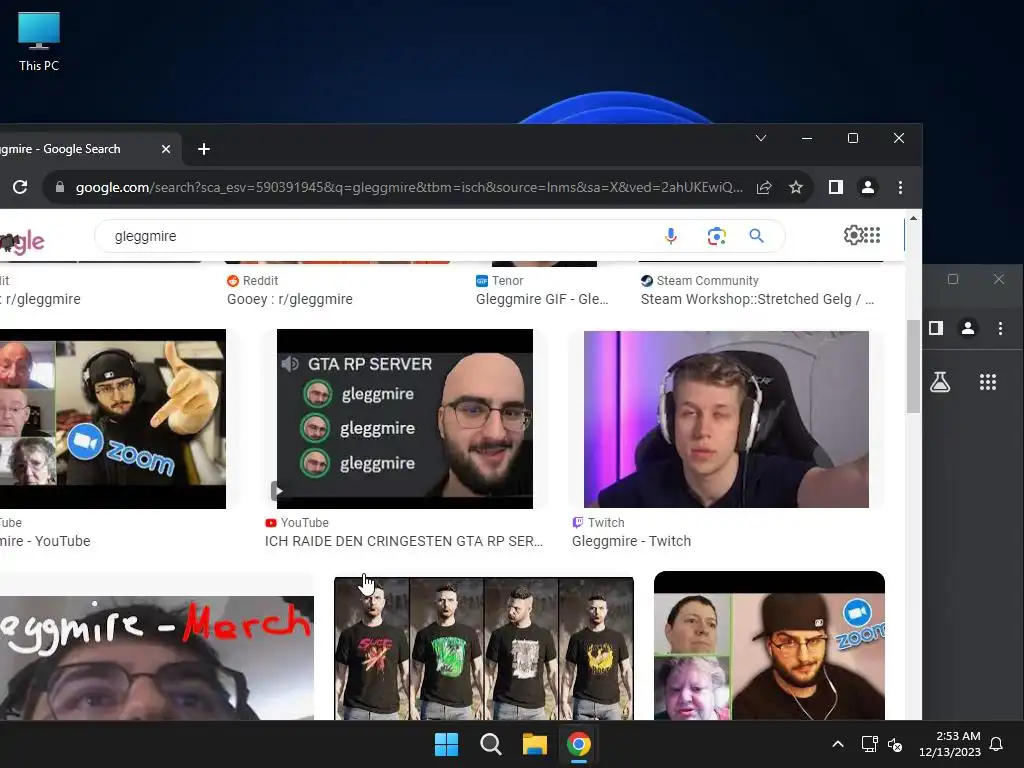
Task: Open Gleggmire - Twitch link
Action: point(631,541)
